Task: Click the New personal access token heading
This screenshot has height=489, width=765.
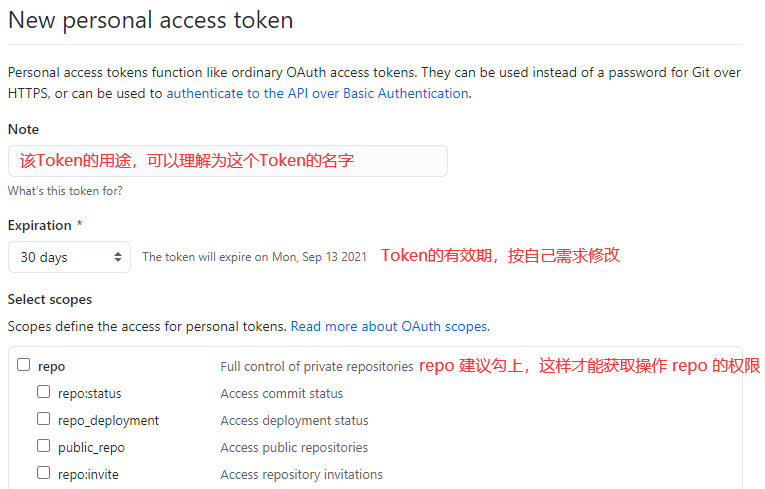Action: (151, 20)
